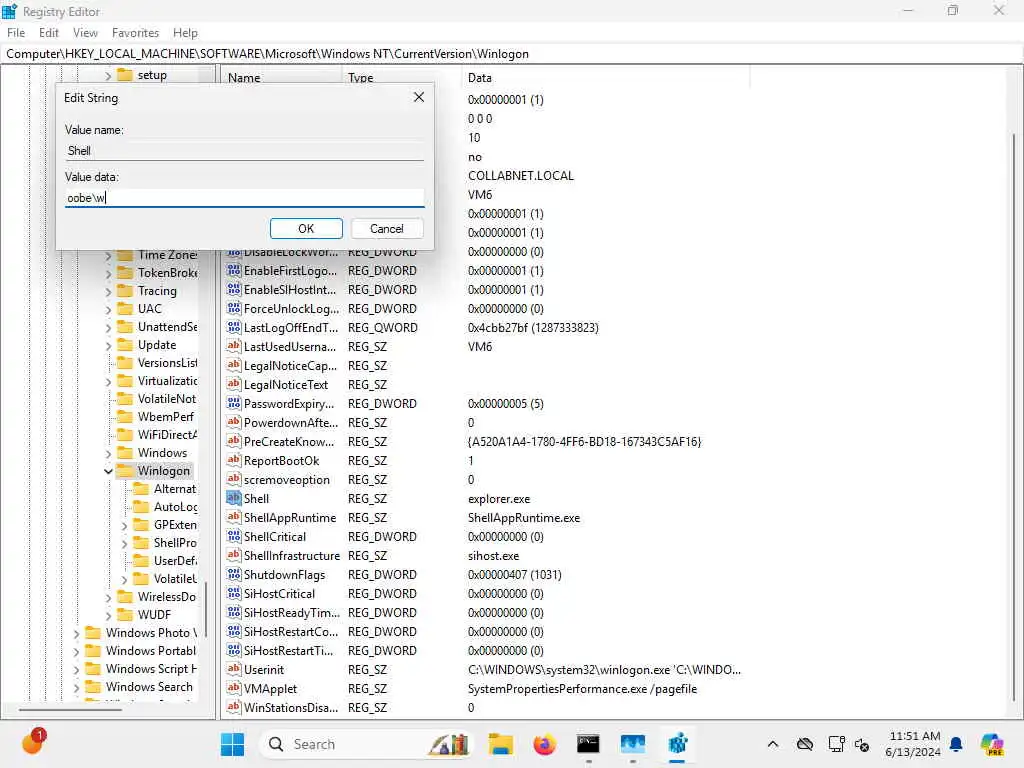
Task: Click the explorer.exe data cell
Action: (499, 499)
